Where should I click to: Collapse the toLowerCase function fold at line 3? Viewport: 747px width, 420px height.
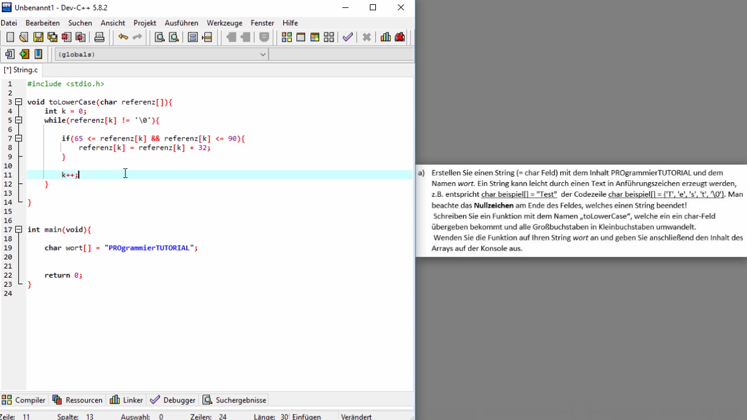(x=18, y=102)
